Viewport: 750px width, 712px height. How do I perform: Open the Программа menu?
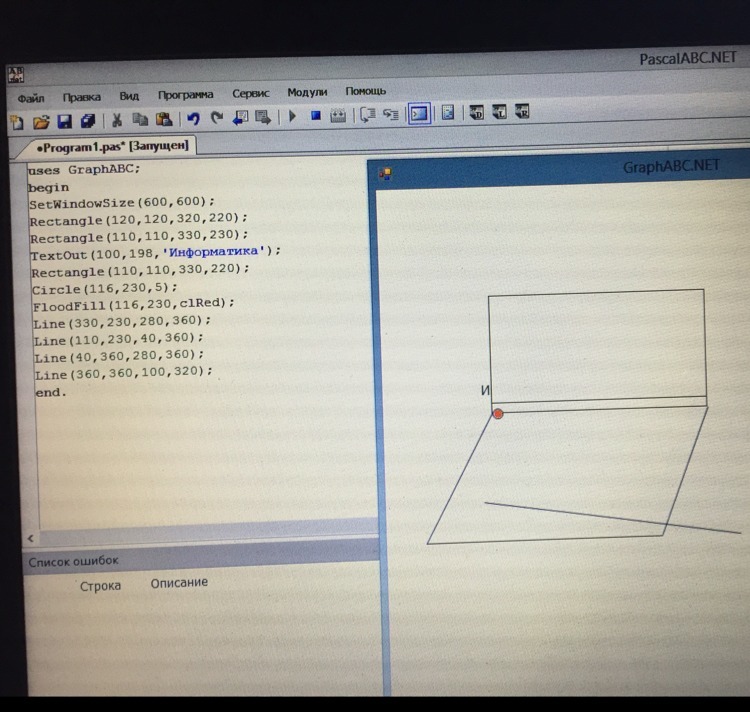pyautogui.click(x=185, y=95)
